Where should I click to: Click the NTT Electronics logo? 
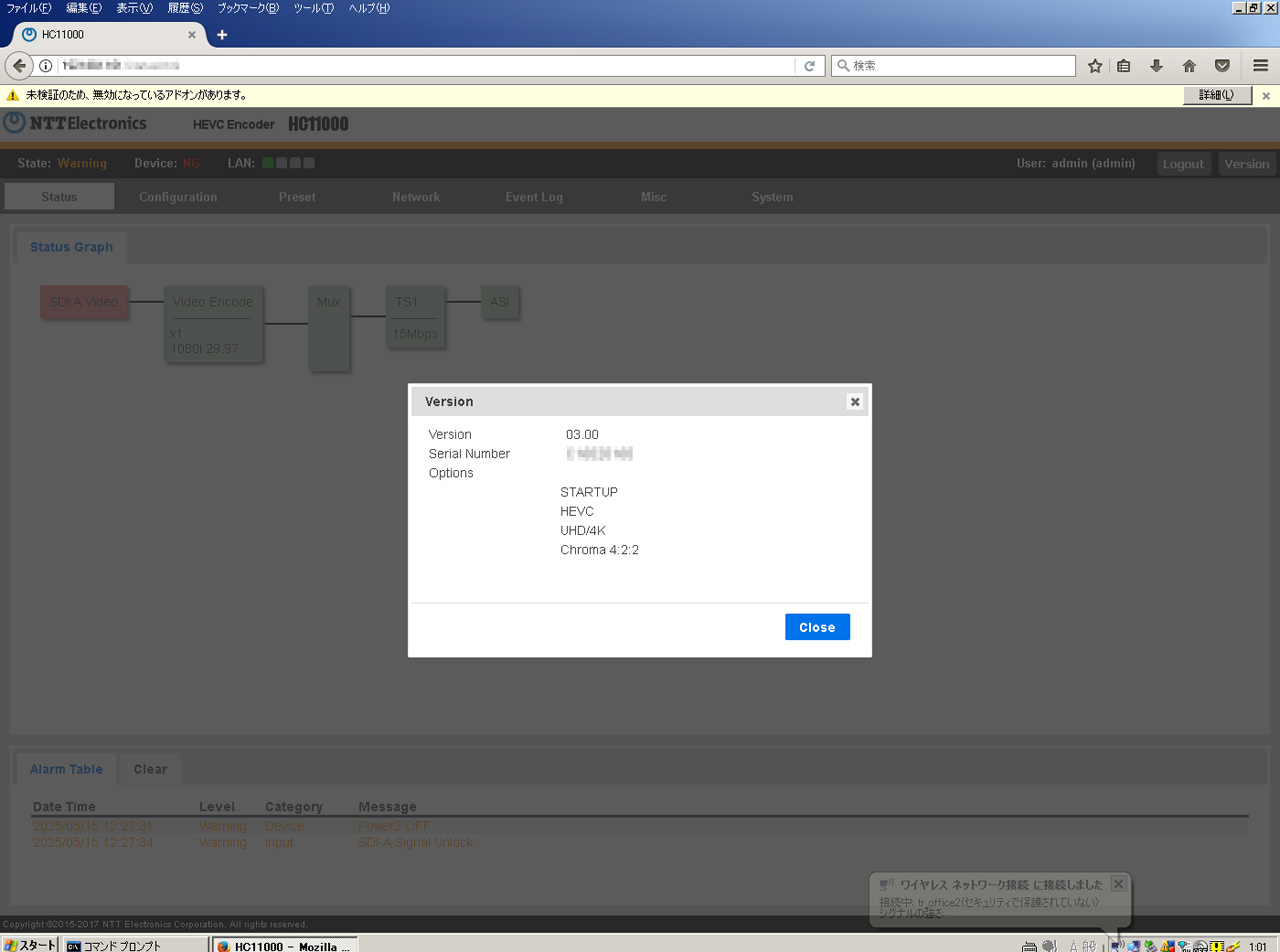(x=75, y=124)
